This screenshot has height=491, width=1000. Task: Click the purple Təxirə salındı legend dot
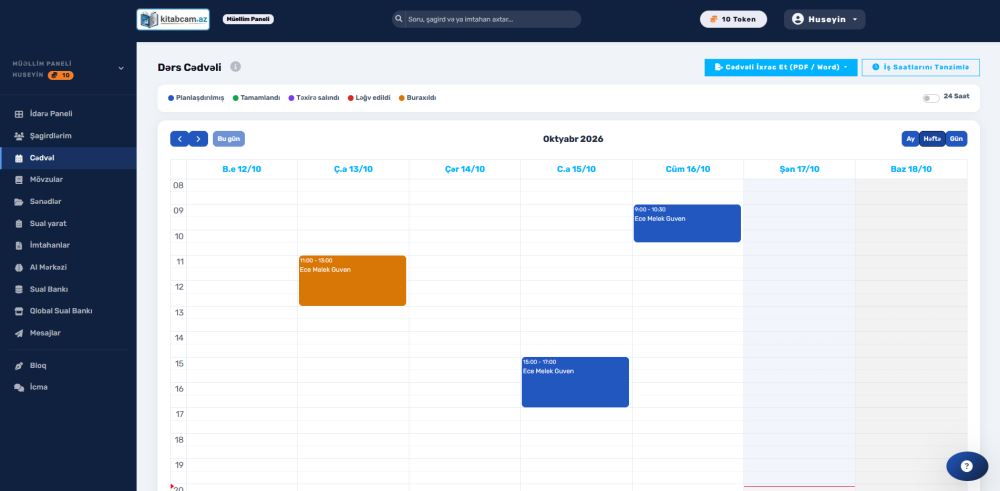[x=291, y=98]
